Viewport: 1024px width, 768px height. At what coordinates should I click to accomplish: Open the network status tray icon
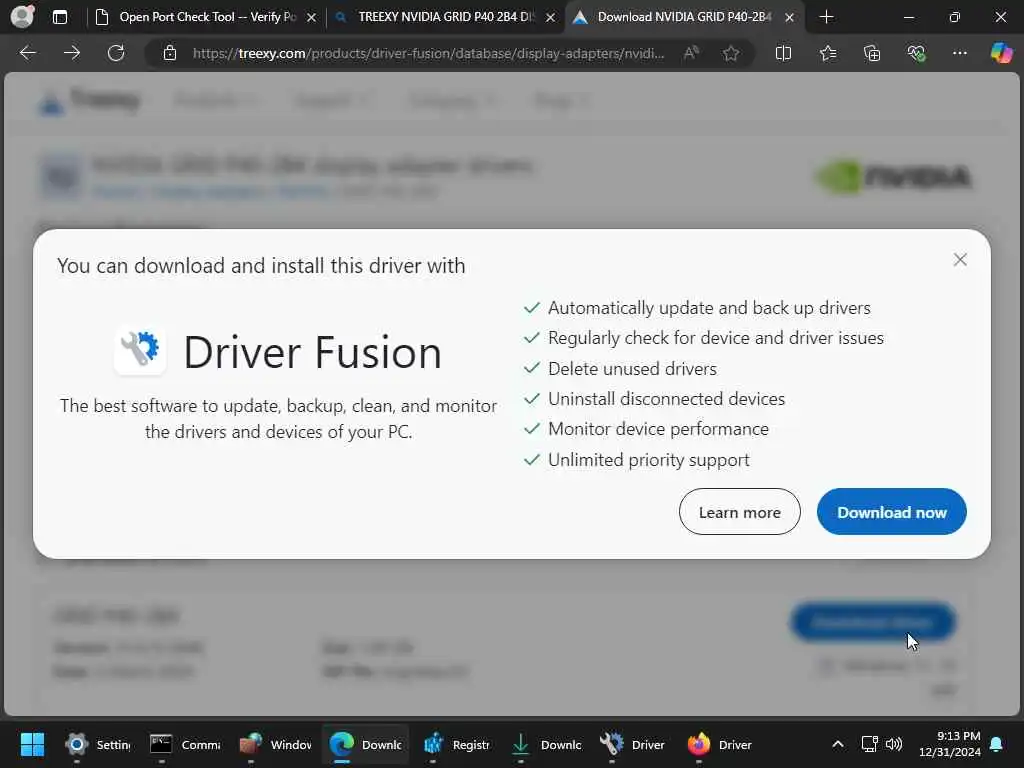(x=869, y=744)
